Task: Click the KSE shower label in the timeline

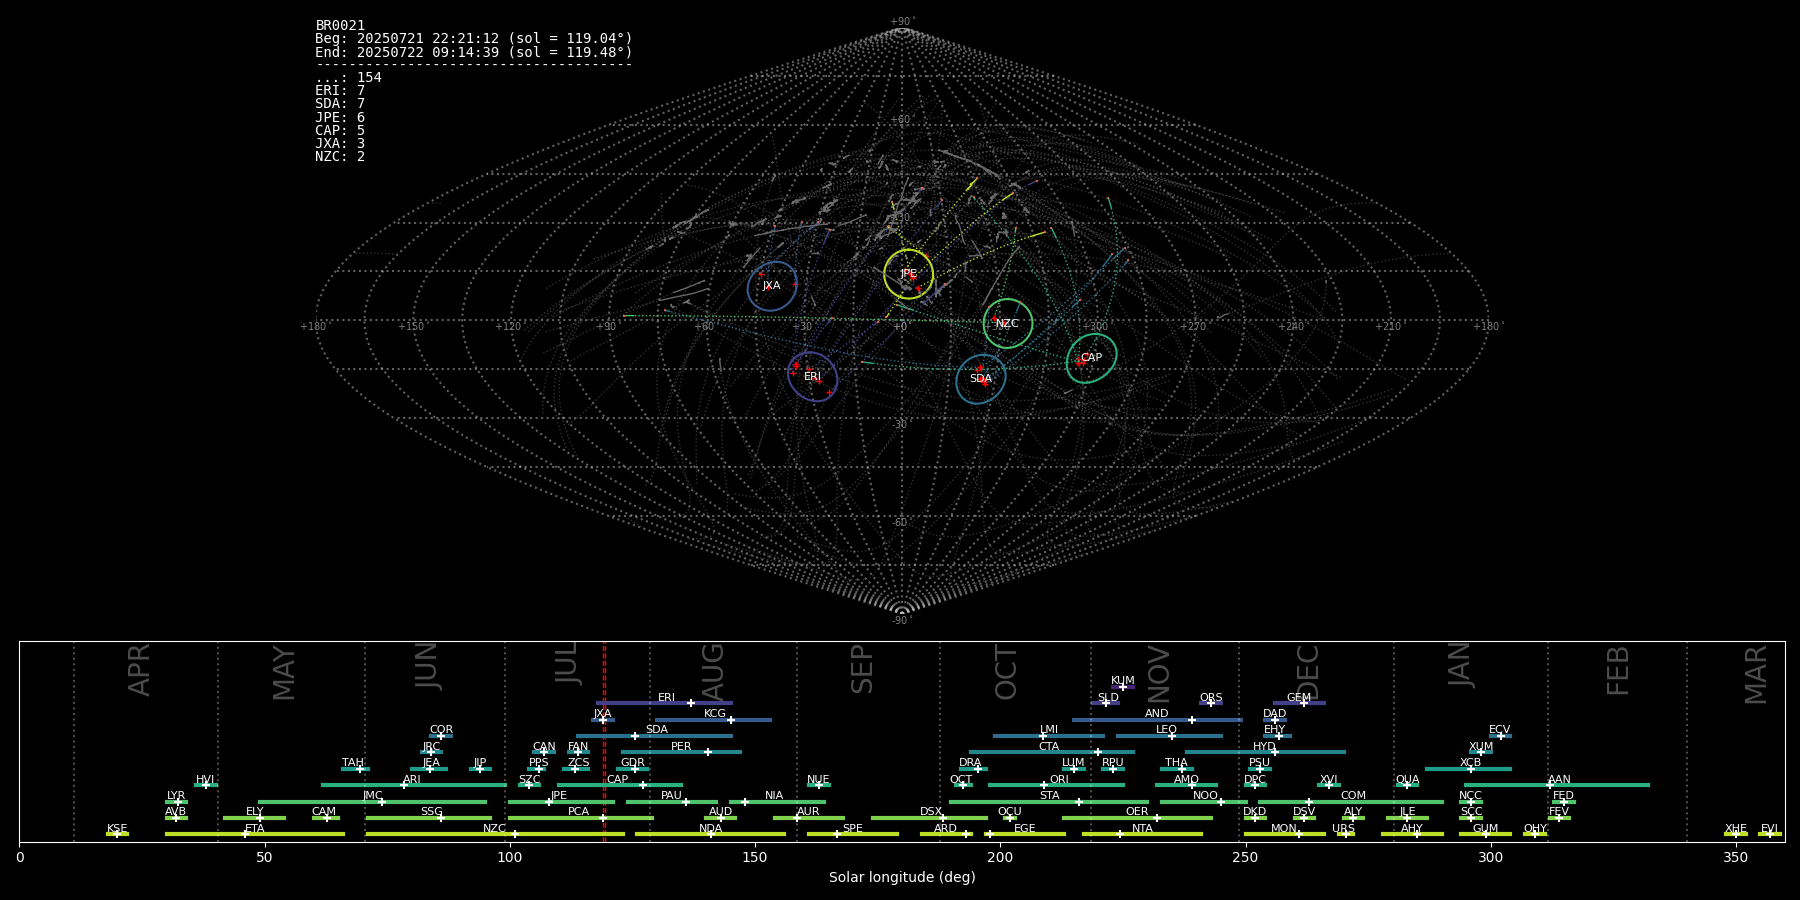Action: click(117, 829)
